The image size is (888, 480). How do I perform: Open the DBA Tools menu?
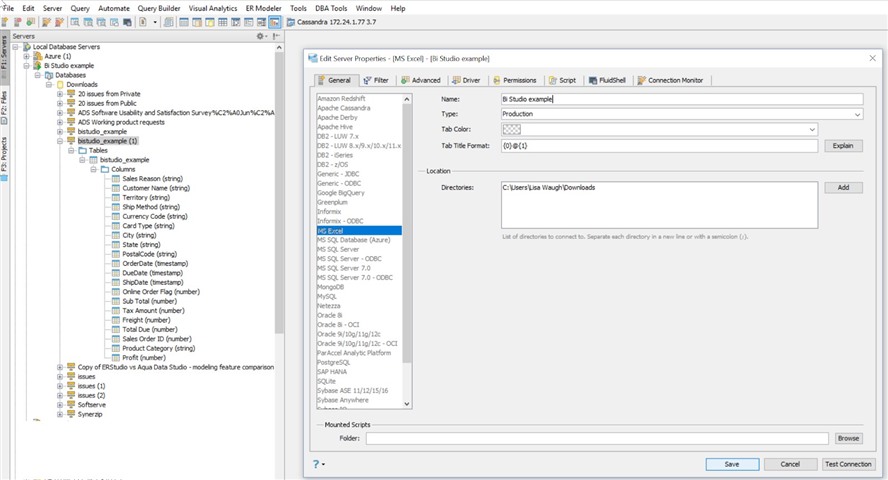[331, 8]
